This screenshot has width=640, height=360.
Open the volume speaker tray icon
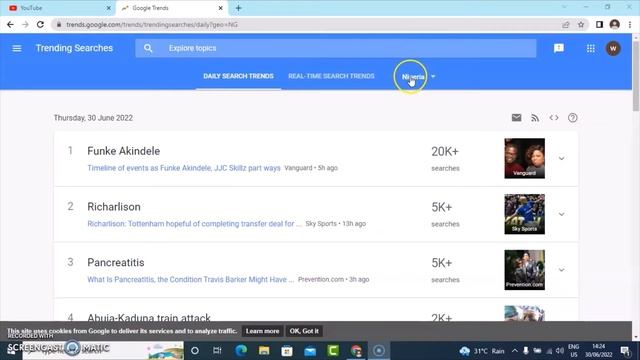pos(560,351)
